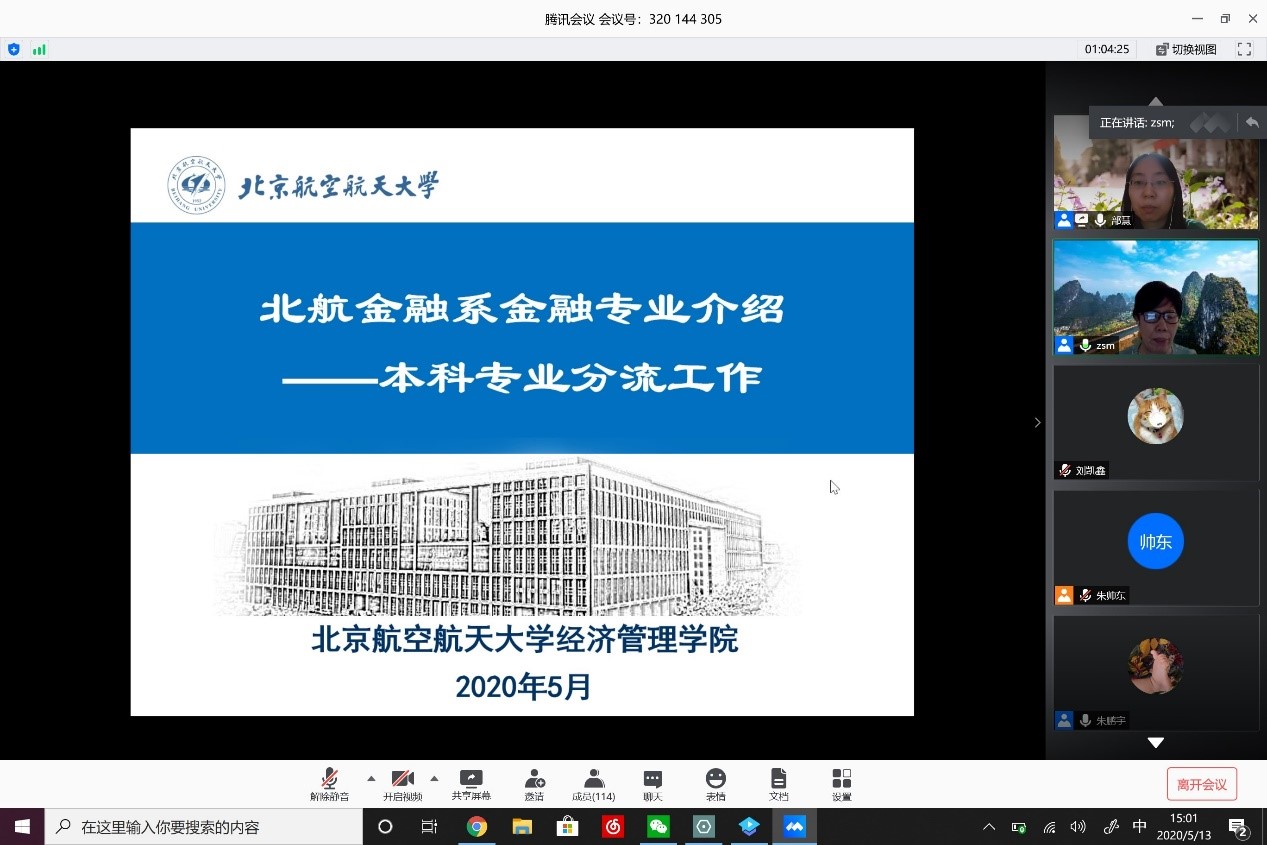Open the 表情 emoji reactions
The image size is (1267, 845).
(715, 784)
